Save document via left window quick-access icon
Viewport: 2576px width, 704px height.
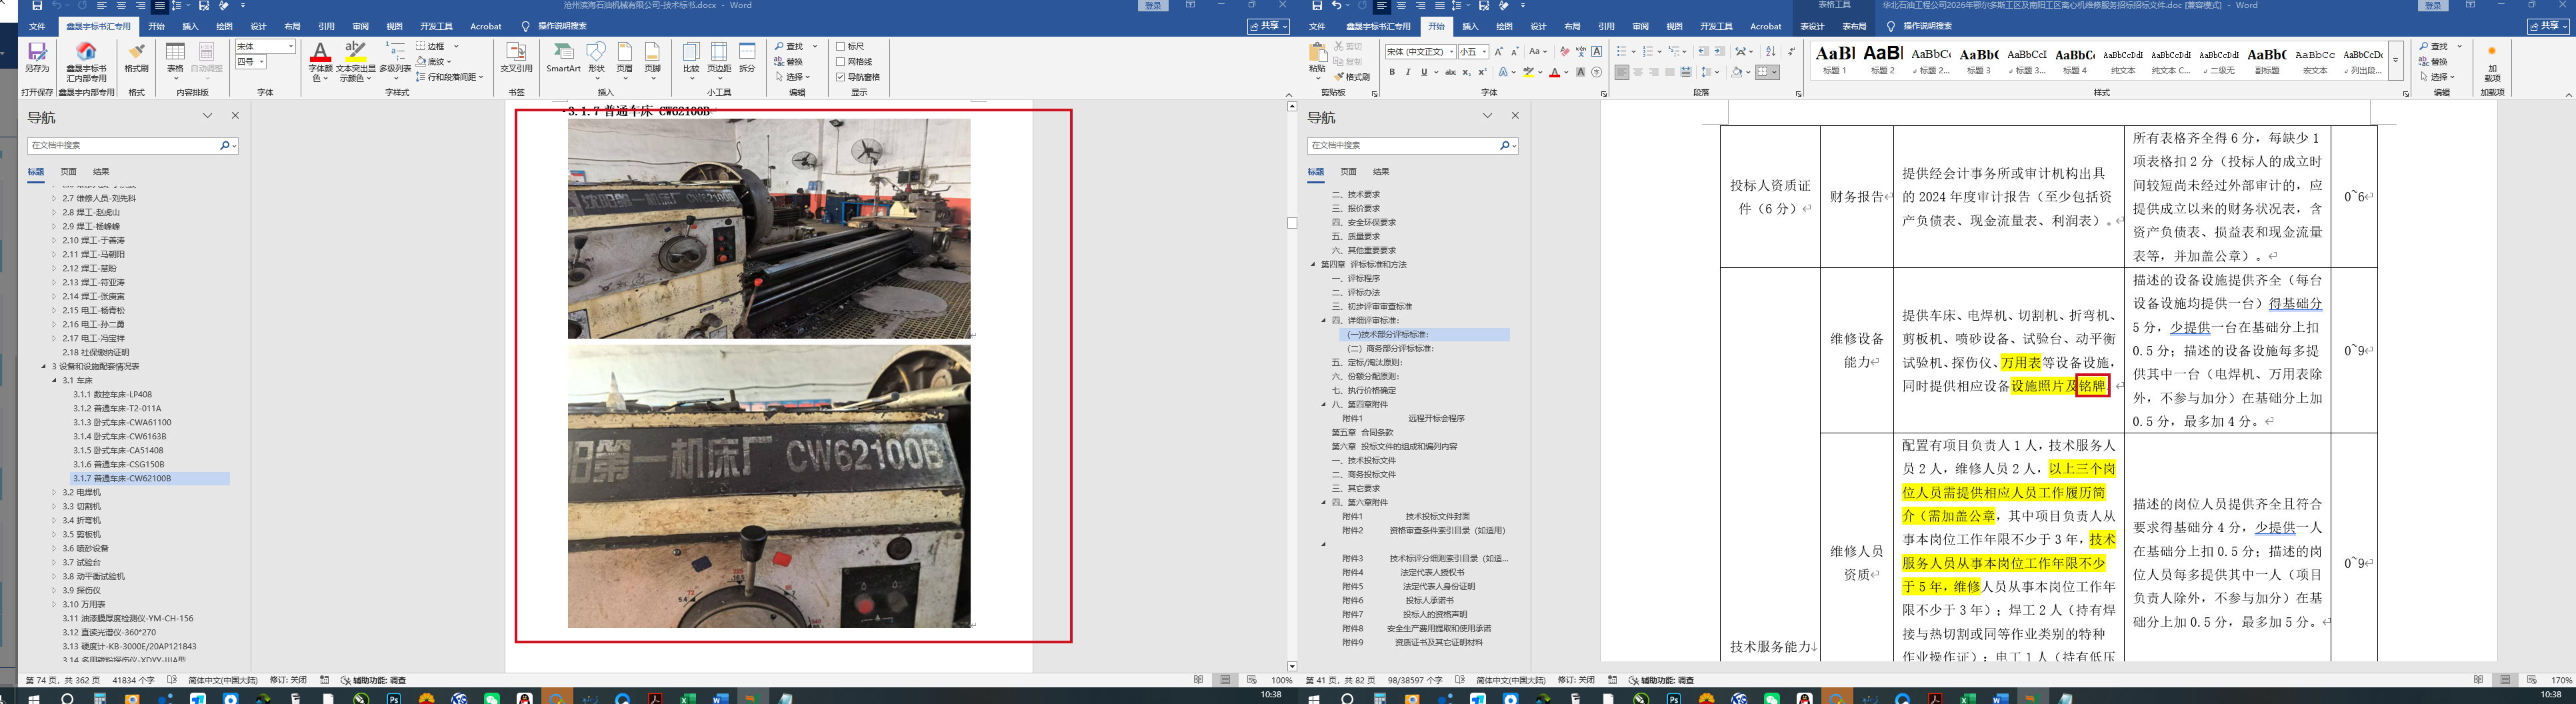36,6
